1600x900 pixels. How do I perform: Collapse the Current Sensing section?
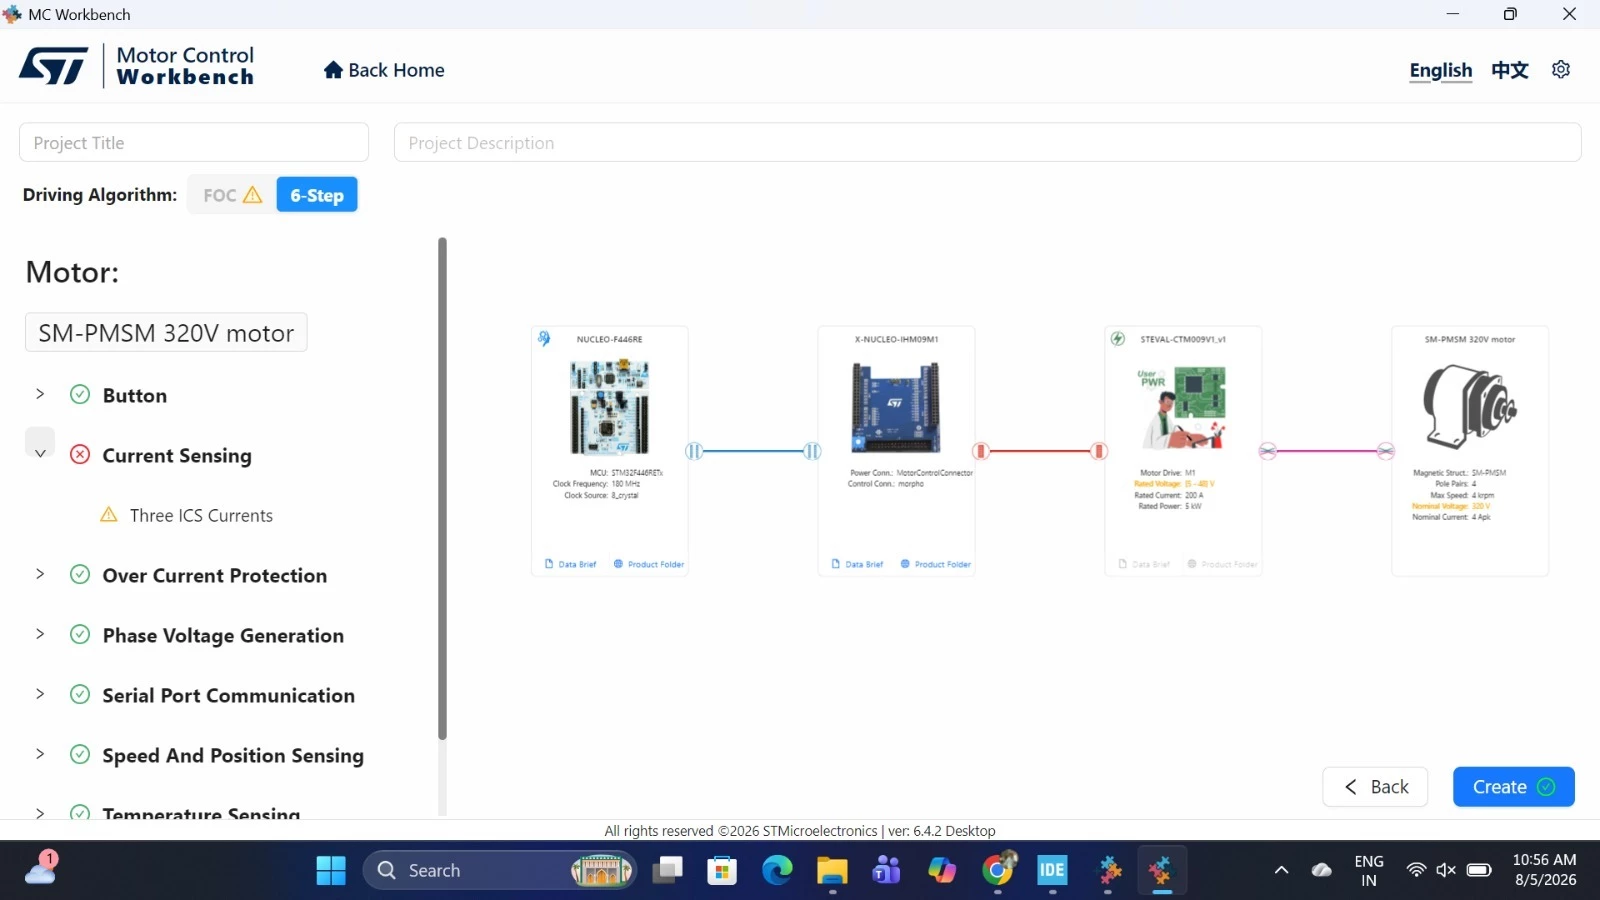(40, 453)
